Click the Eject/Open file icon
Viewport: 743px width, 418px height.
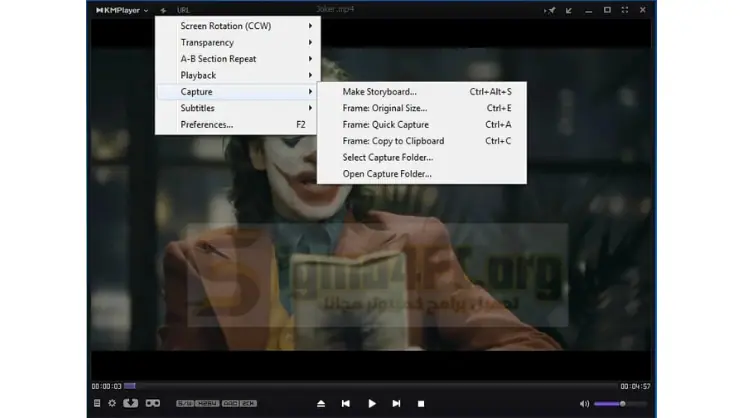tap(321, 403)
